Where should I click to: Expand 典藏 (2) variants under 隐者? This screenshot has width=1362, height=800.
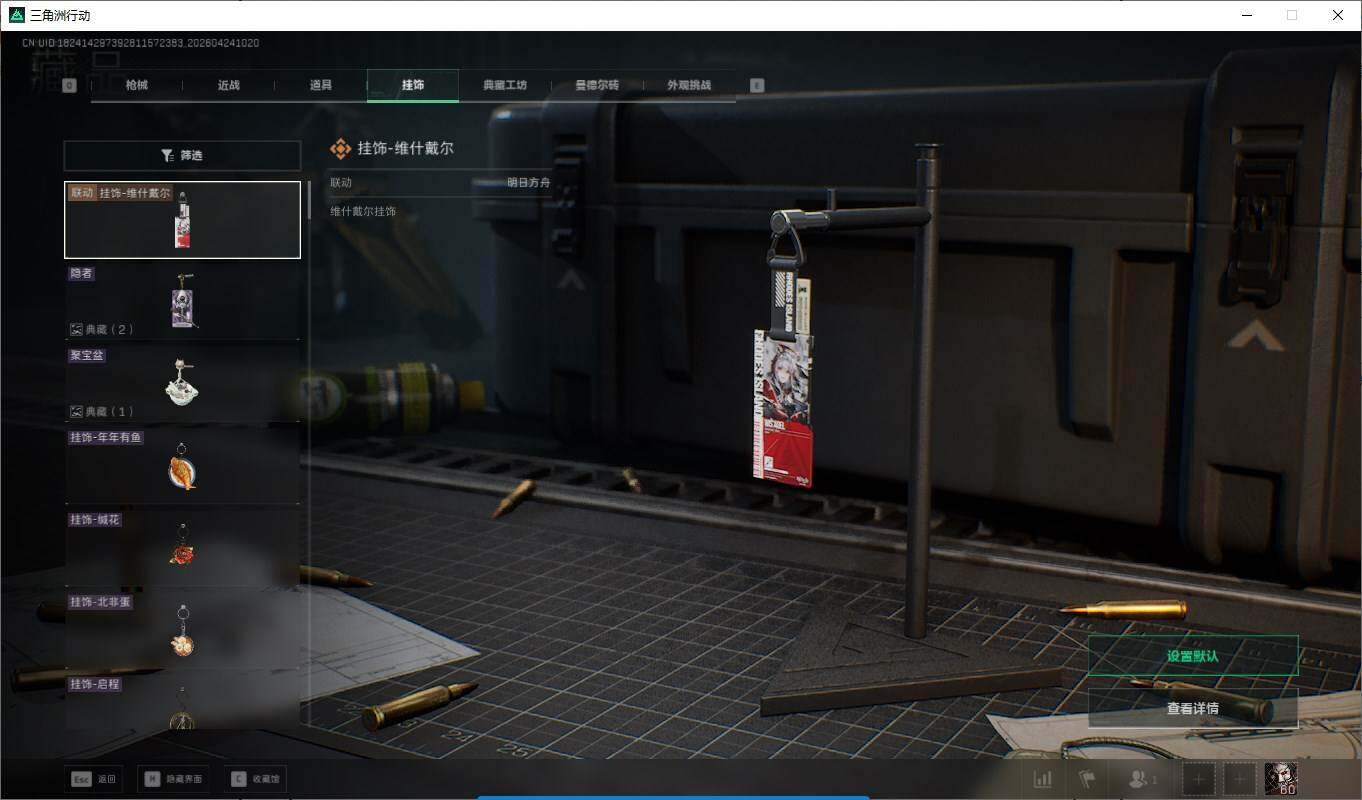coord(102,329)
